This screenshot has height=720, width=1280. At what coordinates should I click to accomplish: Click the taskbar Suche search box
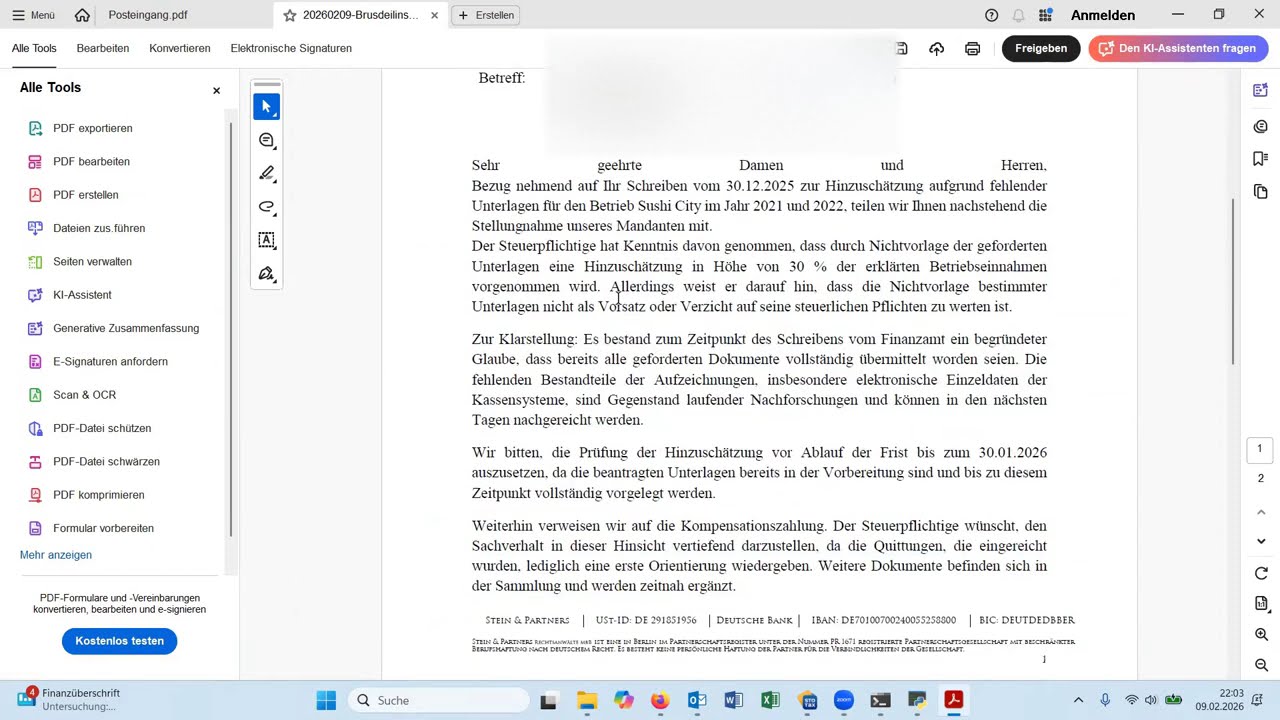[x=437, y=700]
